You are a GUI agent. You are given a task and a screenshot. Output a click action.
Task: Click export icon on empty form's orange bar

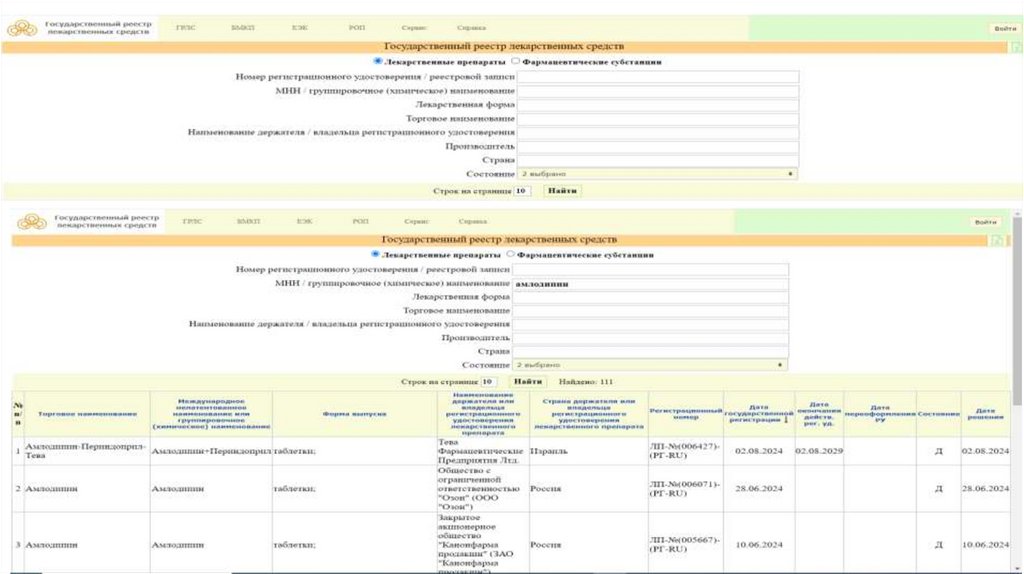point(1016,47)
